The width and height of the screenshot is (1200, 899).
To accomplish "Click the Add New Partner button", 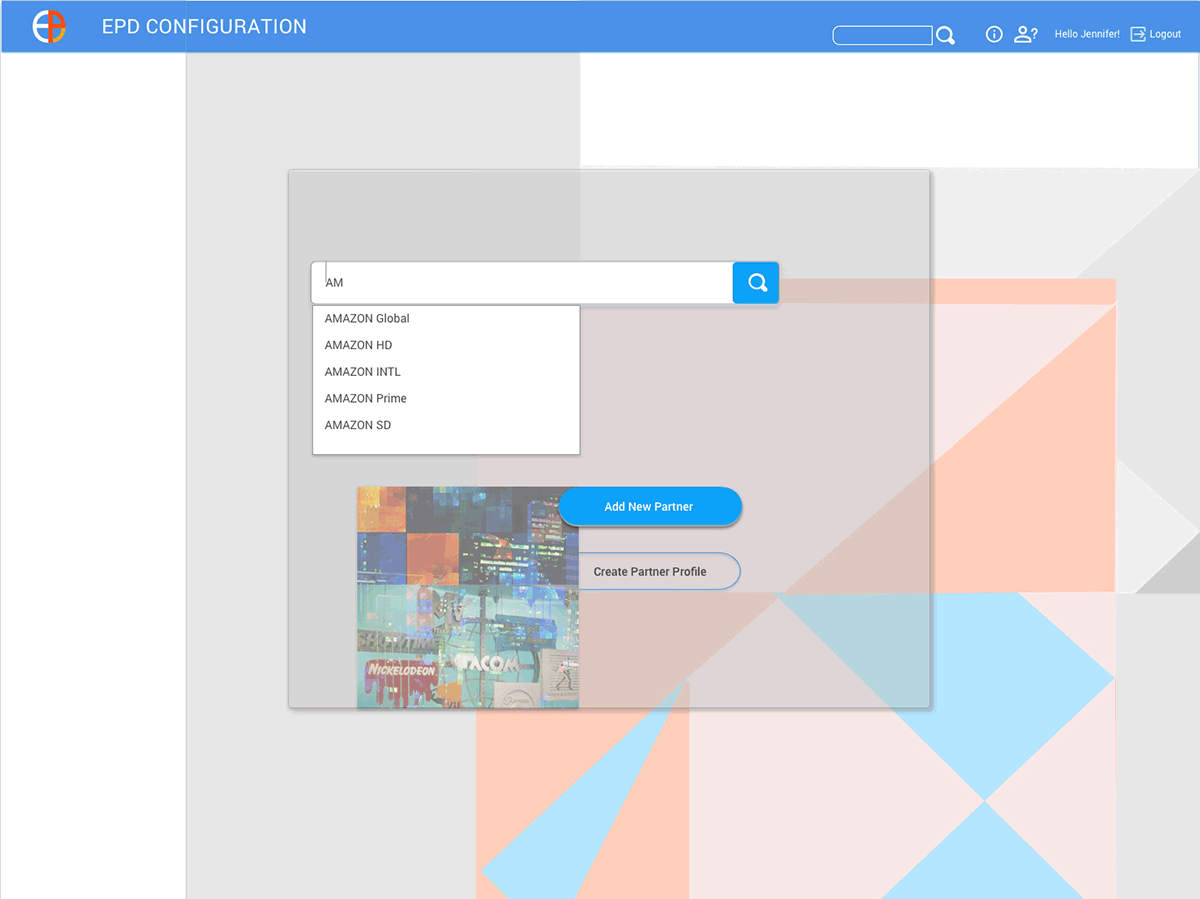I will click(650, 507).
